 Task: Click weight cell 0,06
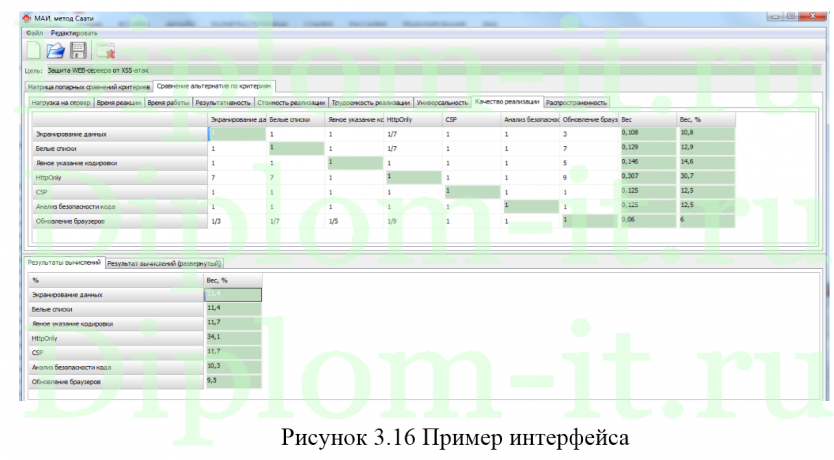(647, 220)
